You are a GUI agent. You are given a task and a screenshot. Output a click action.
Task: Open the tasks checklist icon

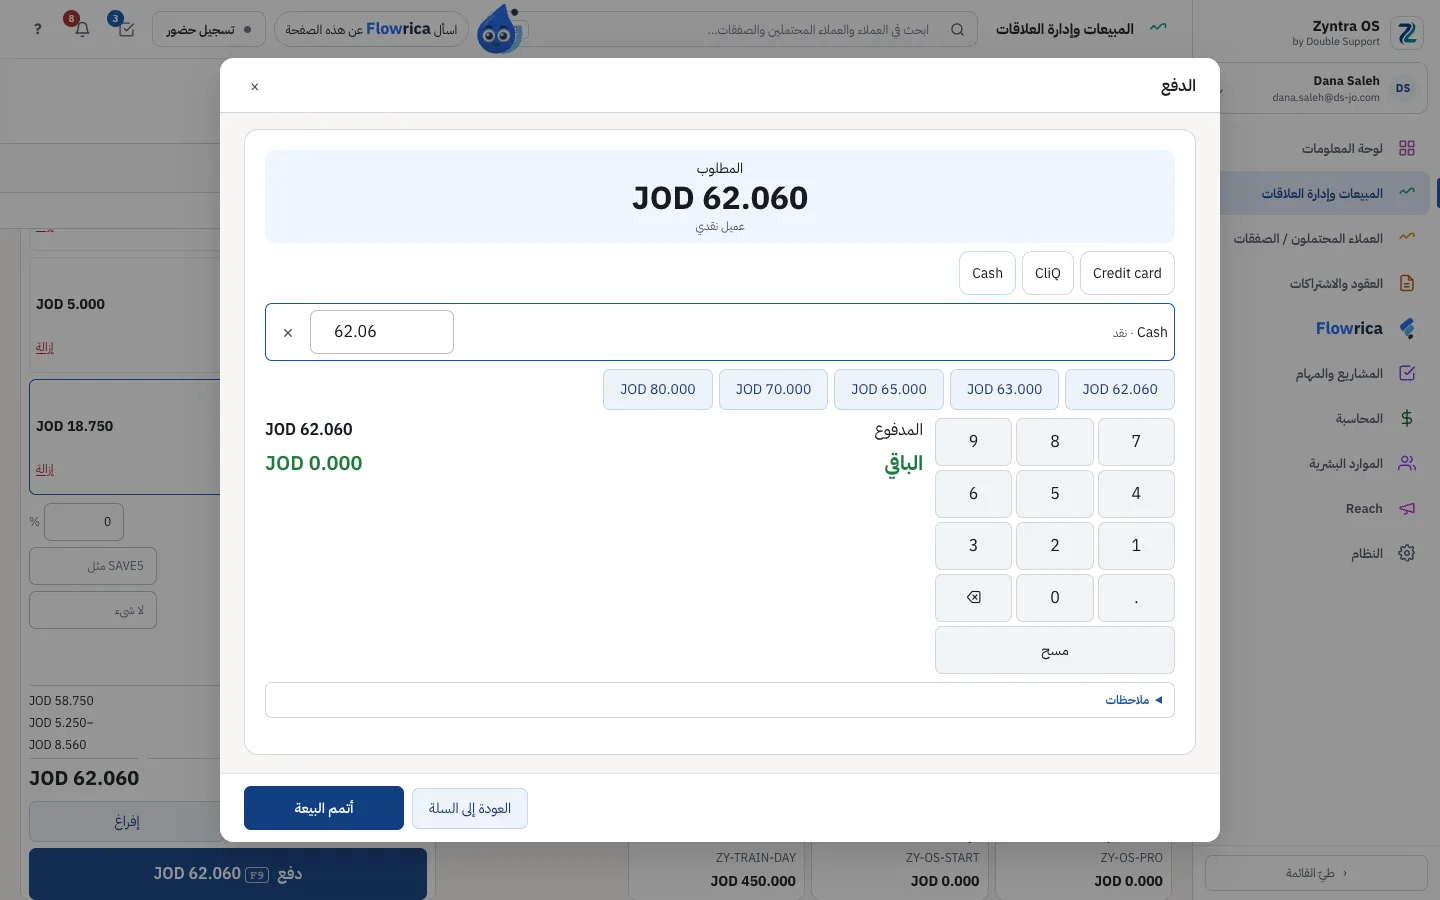click(126, 29)
